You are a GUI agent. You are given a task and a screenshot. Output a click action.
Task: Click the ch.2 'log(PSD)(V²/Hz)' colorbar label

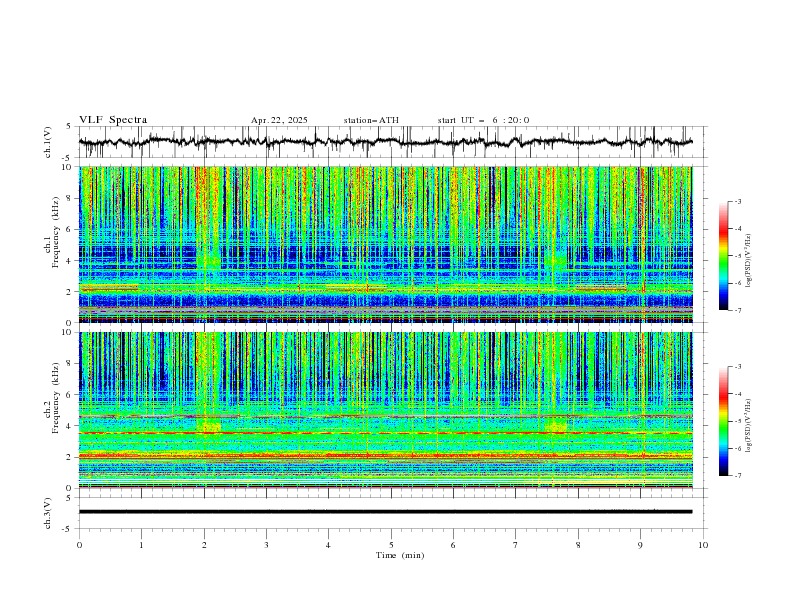(x=748, y=425)
